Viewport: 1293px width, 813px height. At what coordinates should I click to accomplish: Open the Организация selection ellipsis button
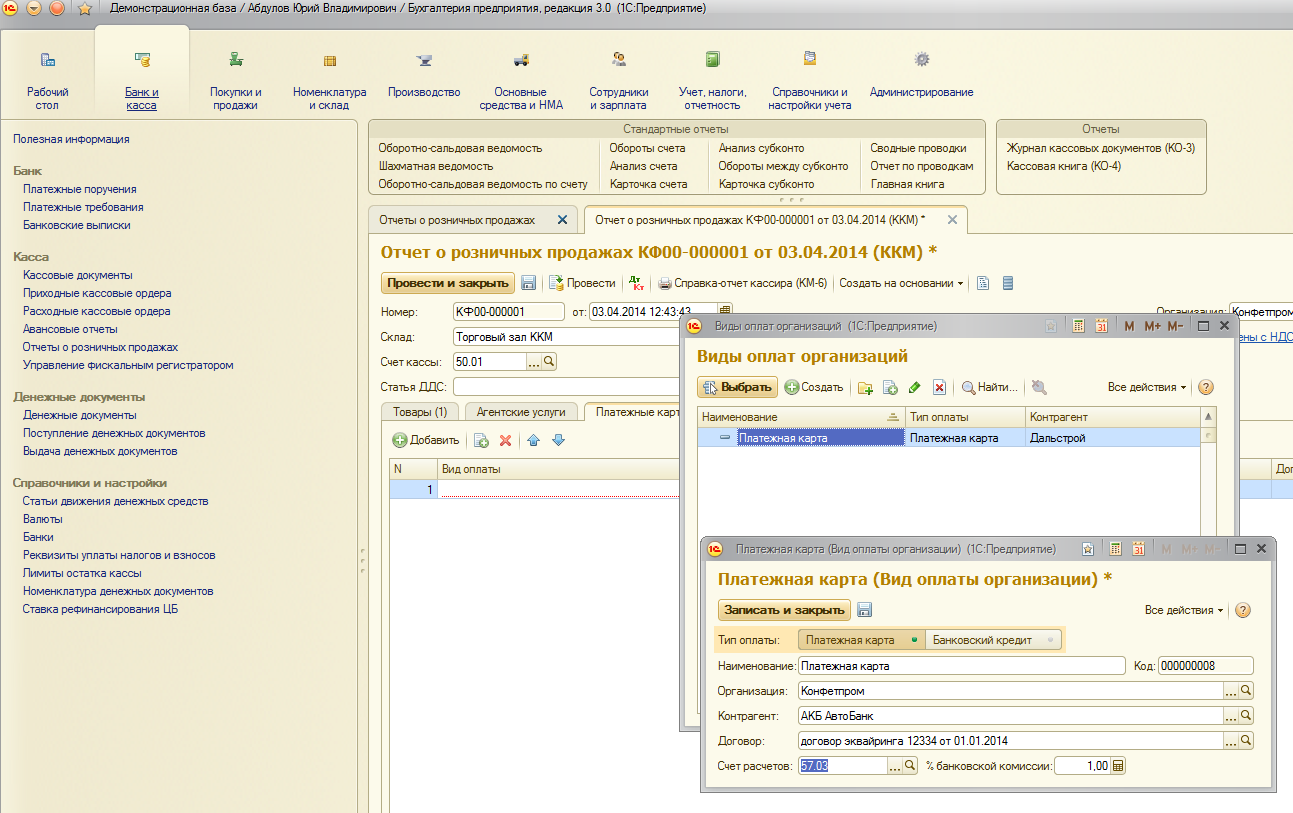tap(1231, 691)
